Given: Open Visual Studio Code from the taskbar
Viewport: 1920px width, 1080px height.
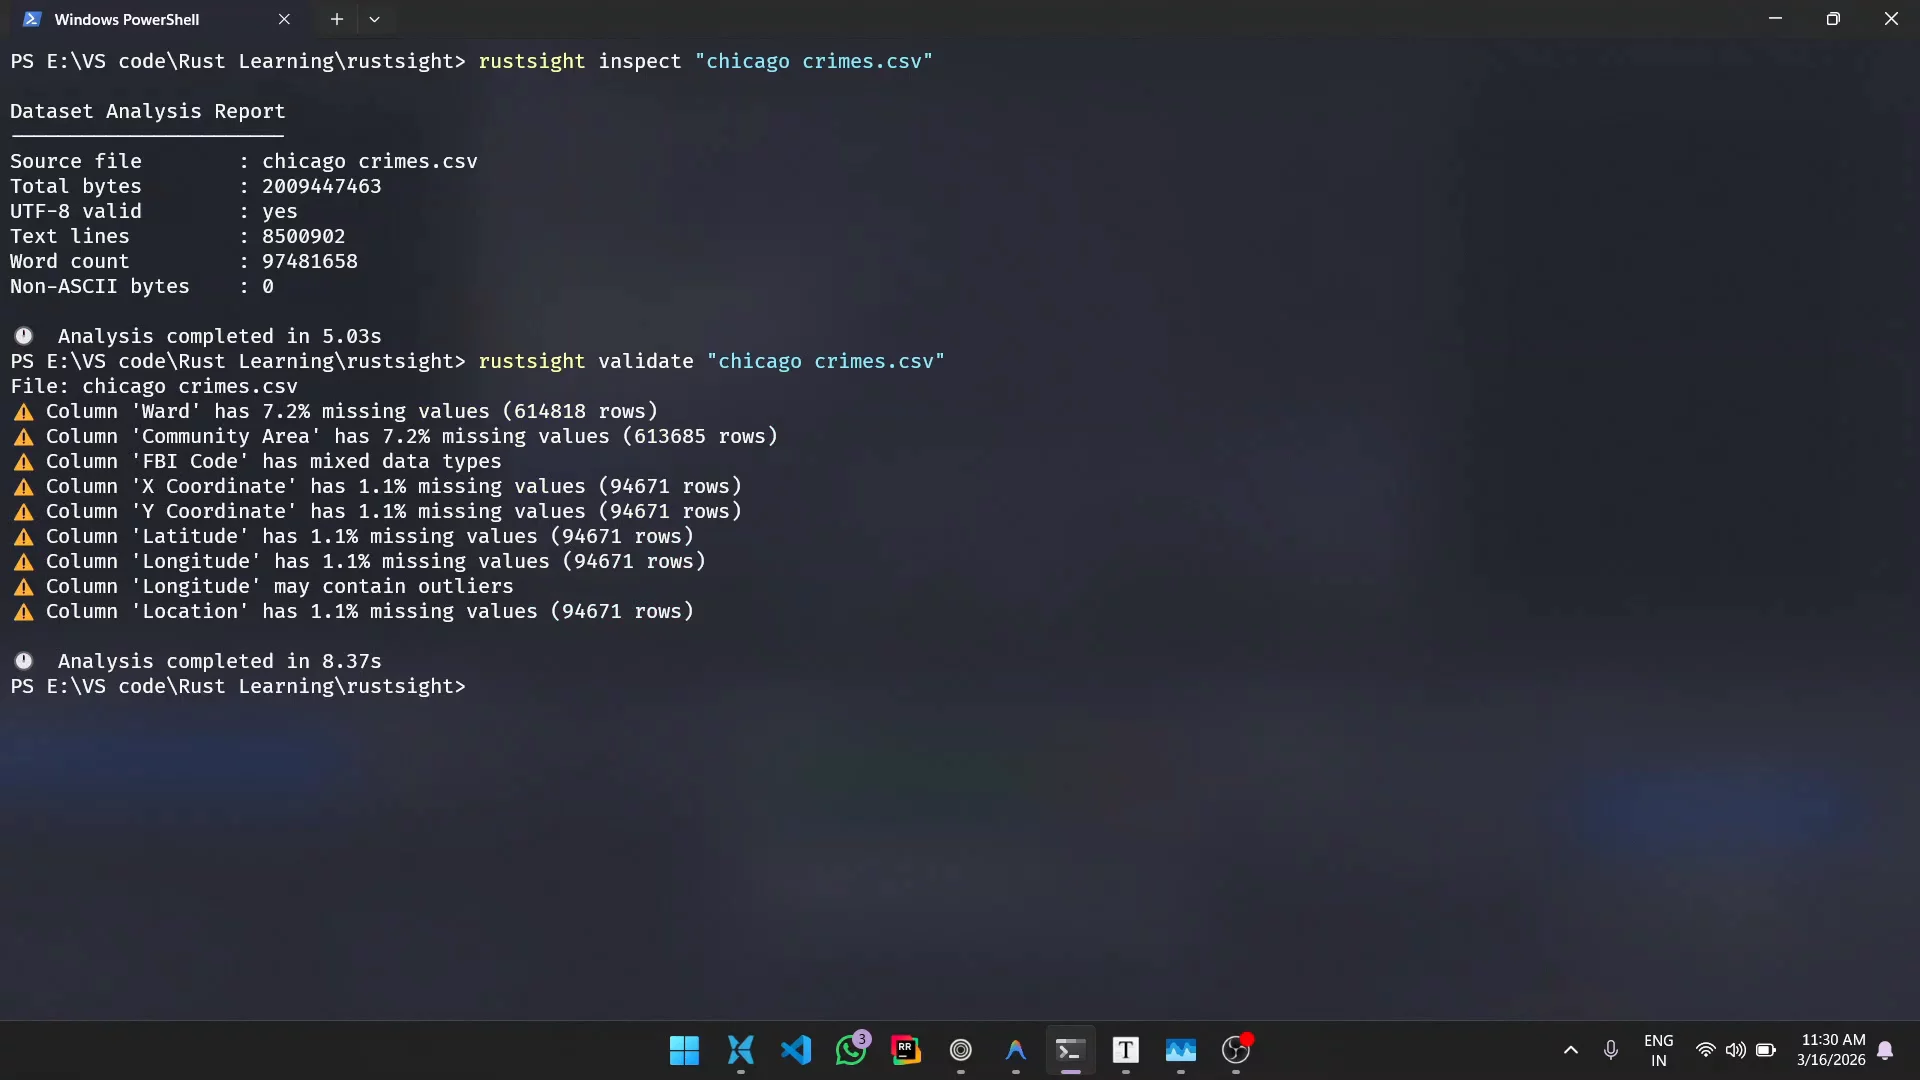Looking at the screenshot, I should 796,1050.
